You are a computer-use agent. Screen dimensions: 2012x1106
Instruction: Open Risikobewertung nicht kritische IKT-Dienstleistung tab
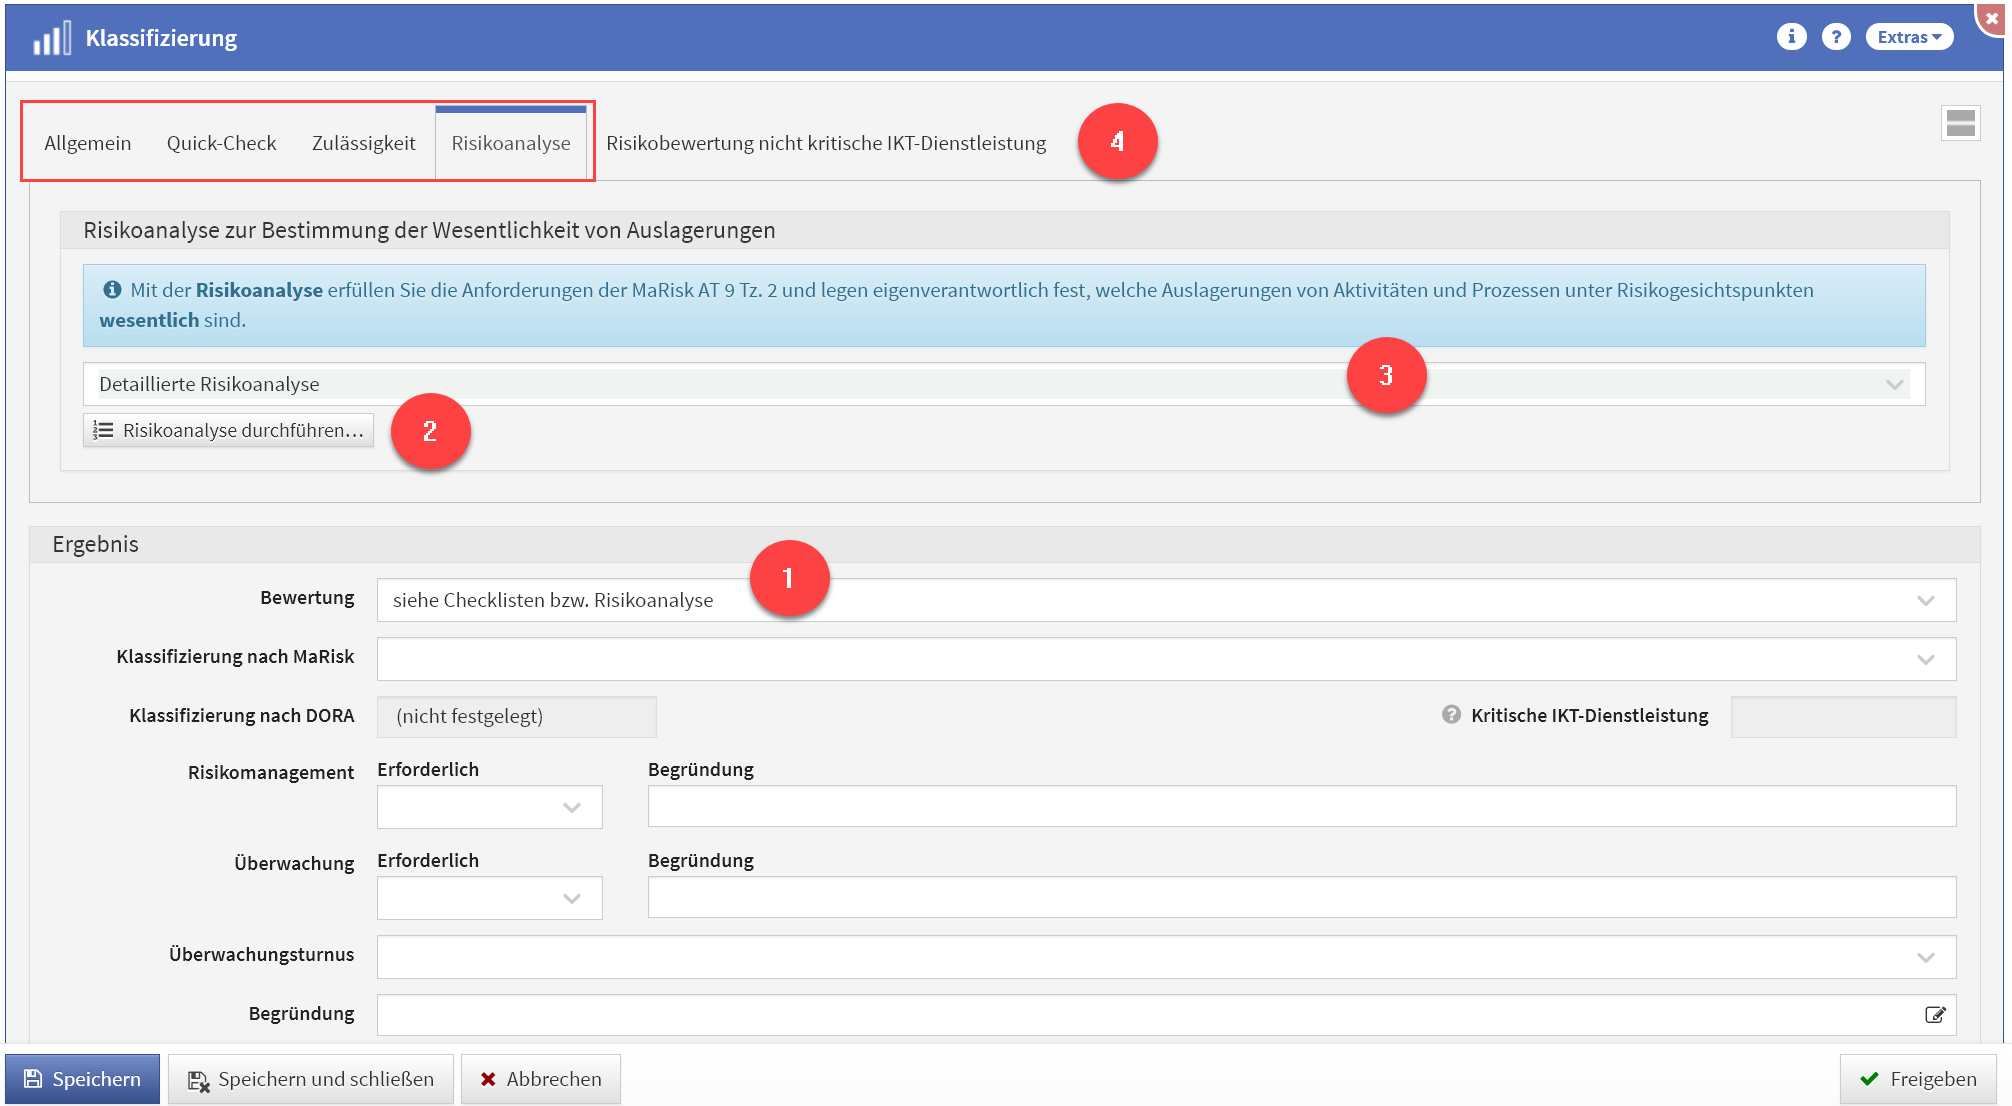tap(826, 143)
